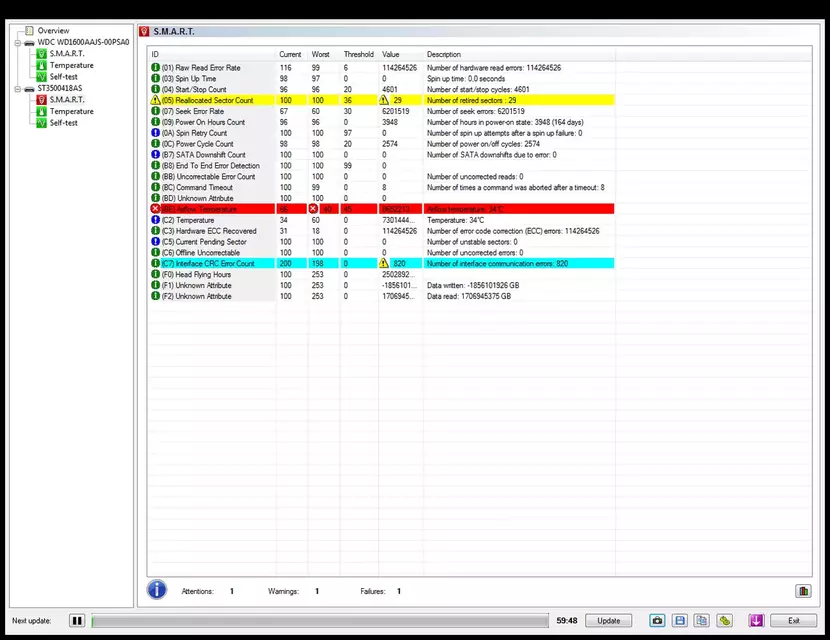The image size is (830, 640).
Task: Click the bar chart graph icon
Action: click(x=803, y=591)
